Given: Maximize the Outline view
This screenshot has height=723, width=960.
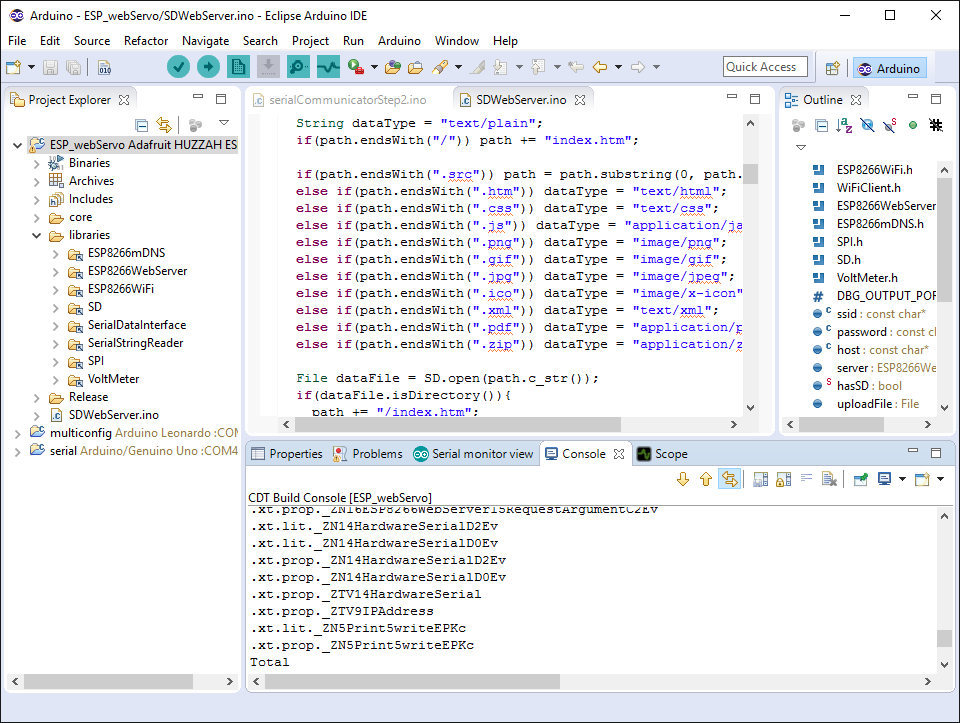Looking at the screenshot, I should coord(936,99).
